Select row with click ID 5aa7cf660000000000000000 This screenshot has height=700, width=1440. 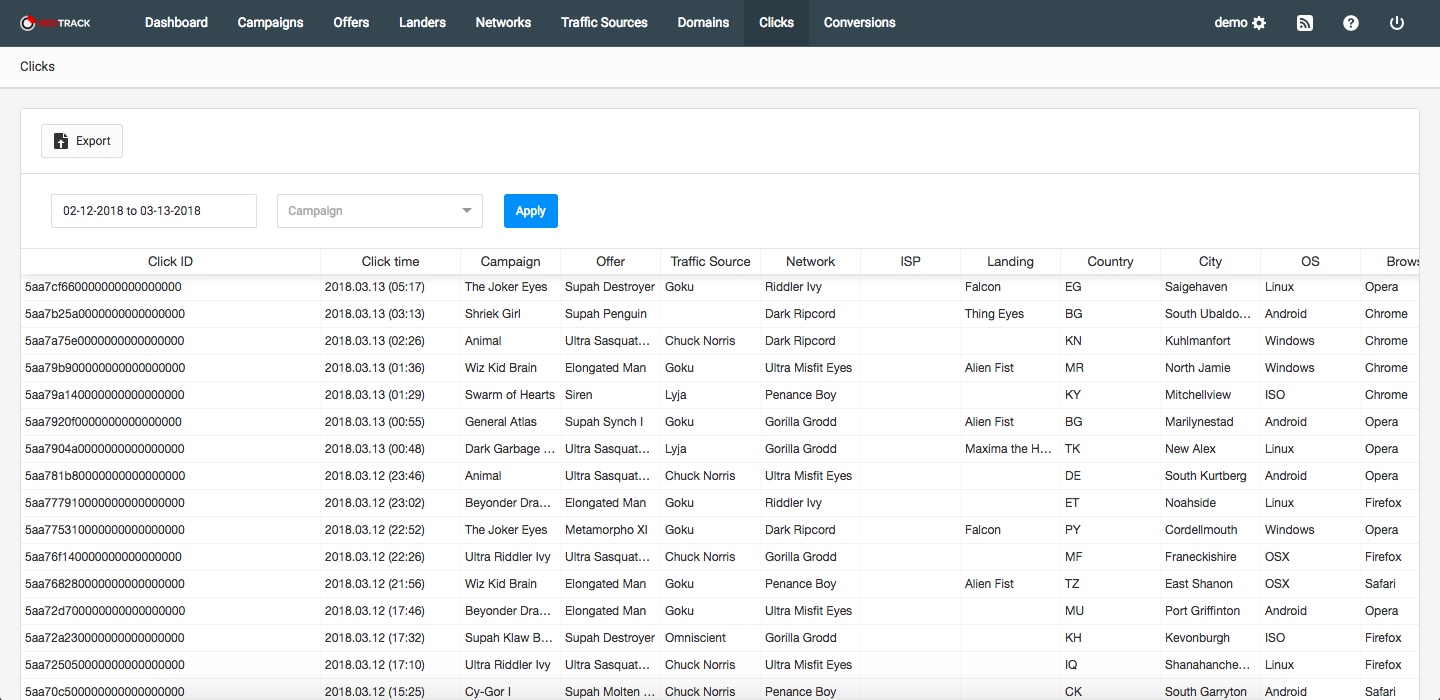[103, 287]
